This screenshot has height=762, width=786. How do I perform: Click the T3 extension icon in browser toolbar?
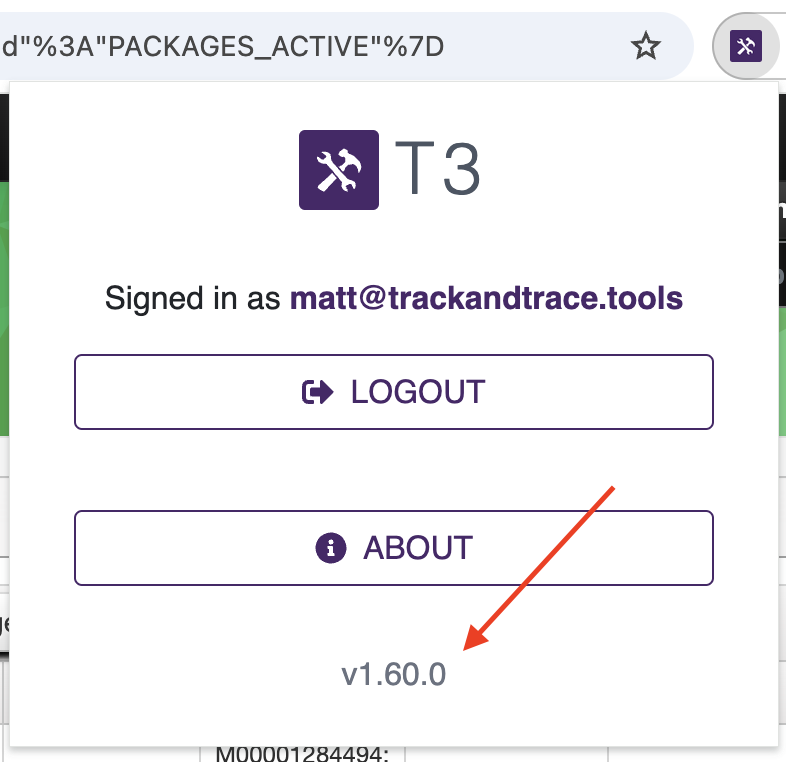tap(746, 45)
